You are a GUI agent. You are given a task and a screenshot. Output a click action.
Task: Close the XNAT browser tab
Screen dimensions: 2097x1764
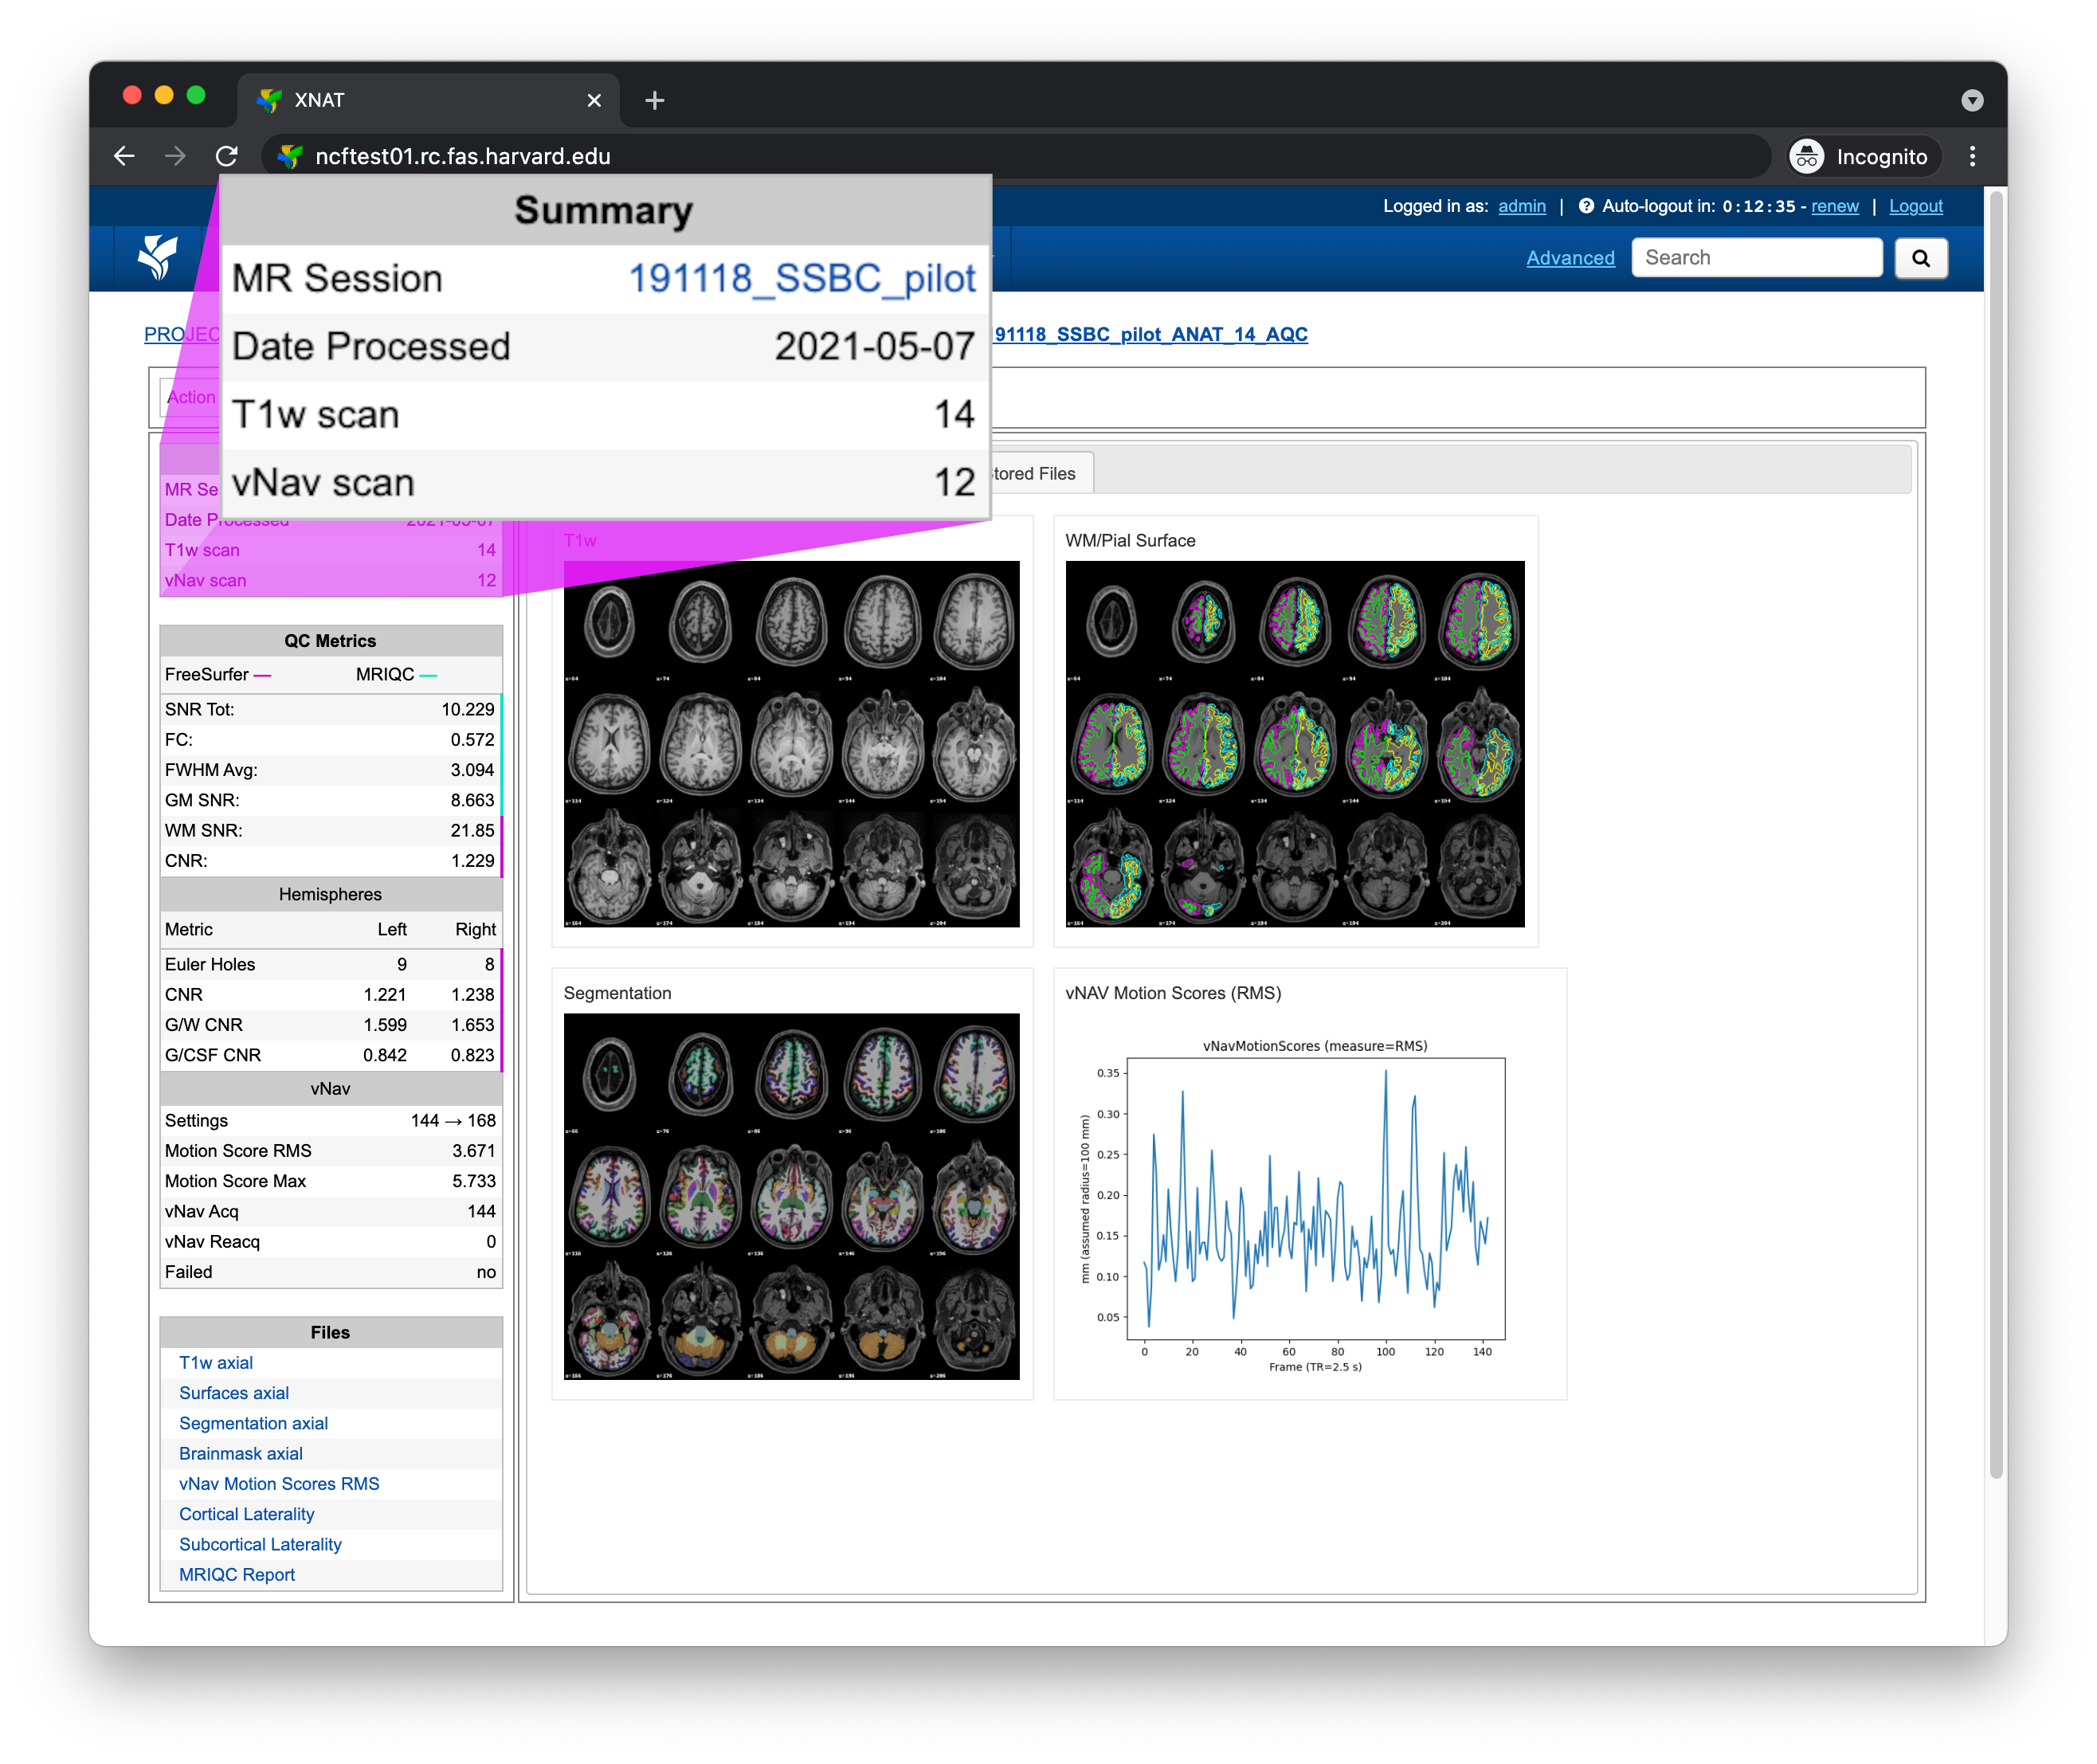(x=594, y=100)
